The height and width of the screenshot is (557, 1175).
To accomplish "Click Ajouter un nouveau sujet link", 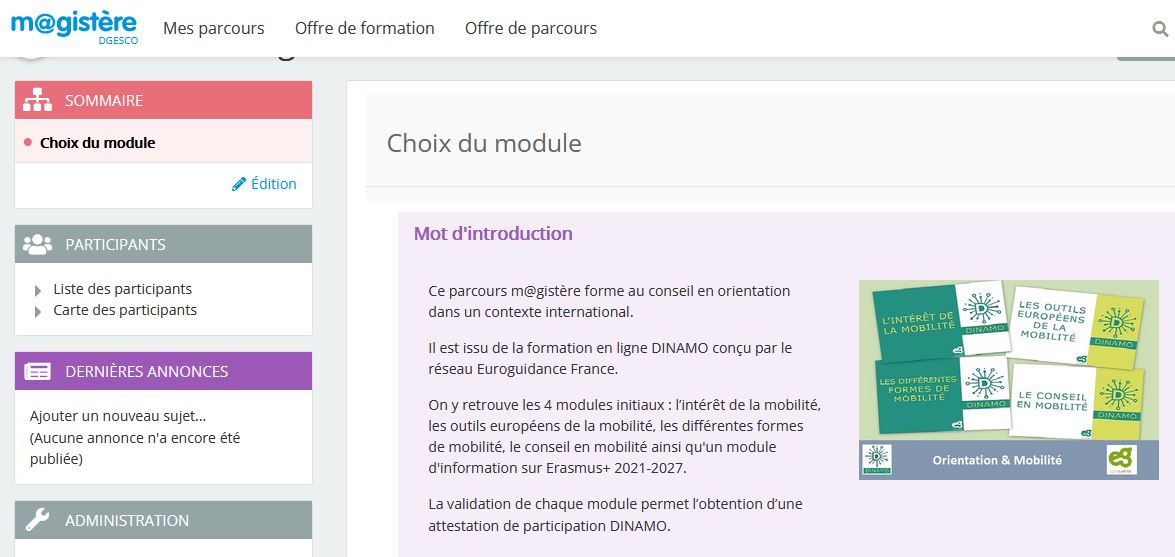I will pyautogui.click(x=118, y=416).
